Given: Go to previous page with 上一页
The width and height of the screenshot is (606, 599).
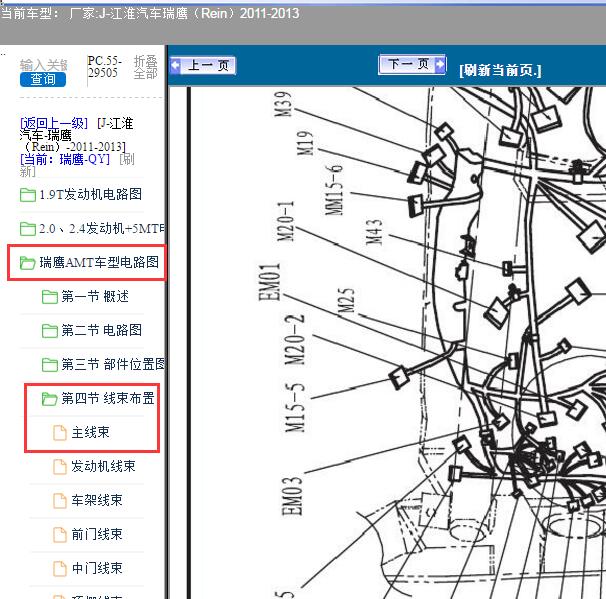Looking at the screenshot, I should pyautogui.click(x=203, y=65).
